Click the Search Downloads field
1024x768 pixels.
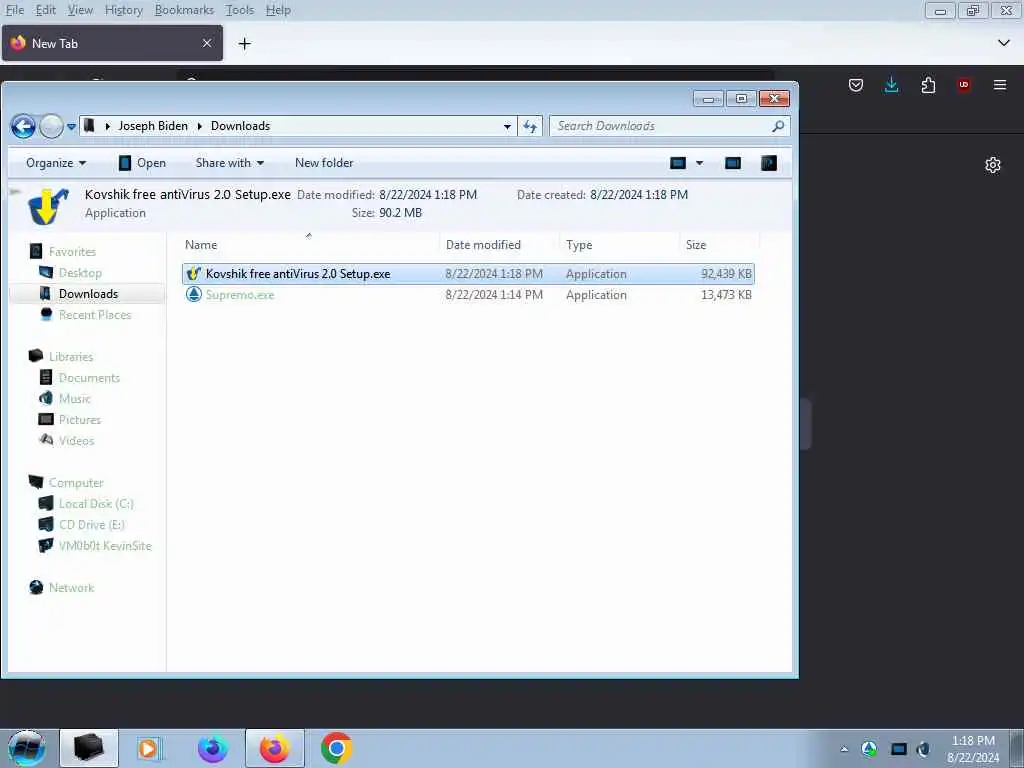[669, 126]
